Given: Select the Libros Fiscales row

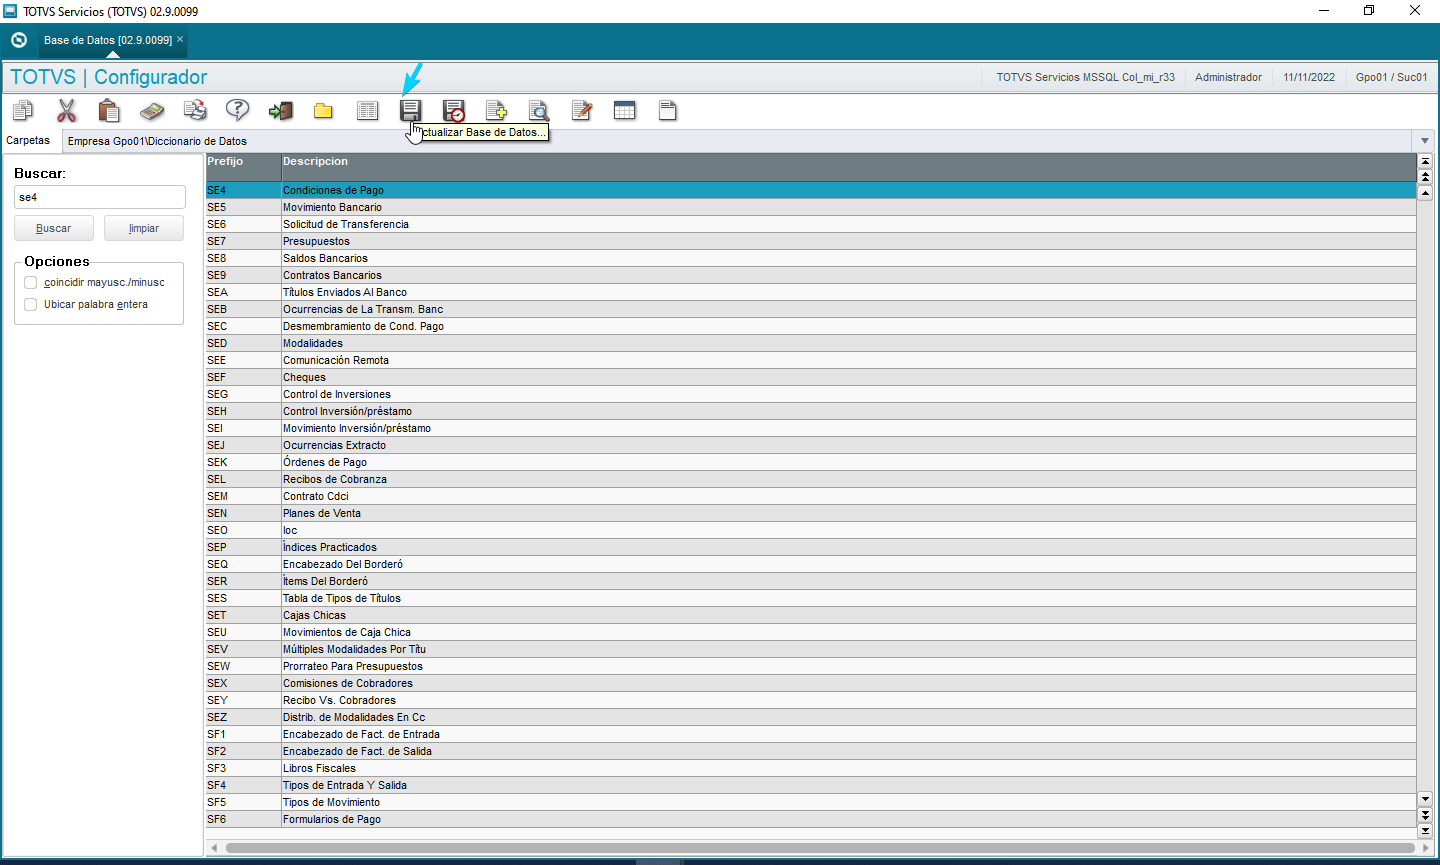Looking at the screenshot, I should [811, 768].
